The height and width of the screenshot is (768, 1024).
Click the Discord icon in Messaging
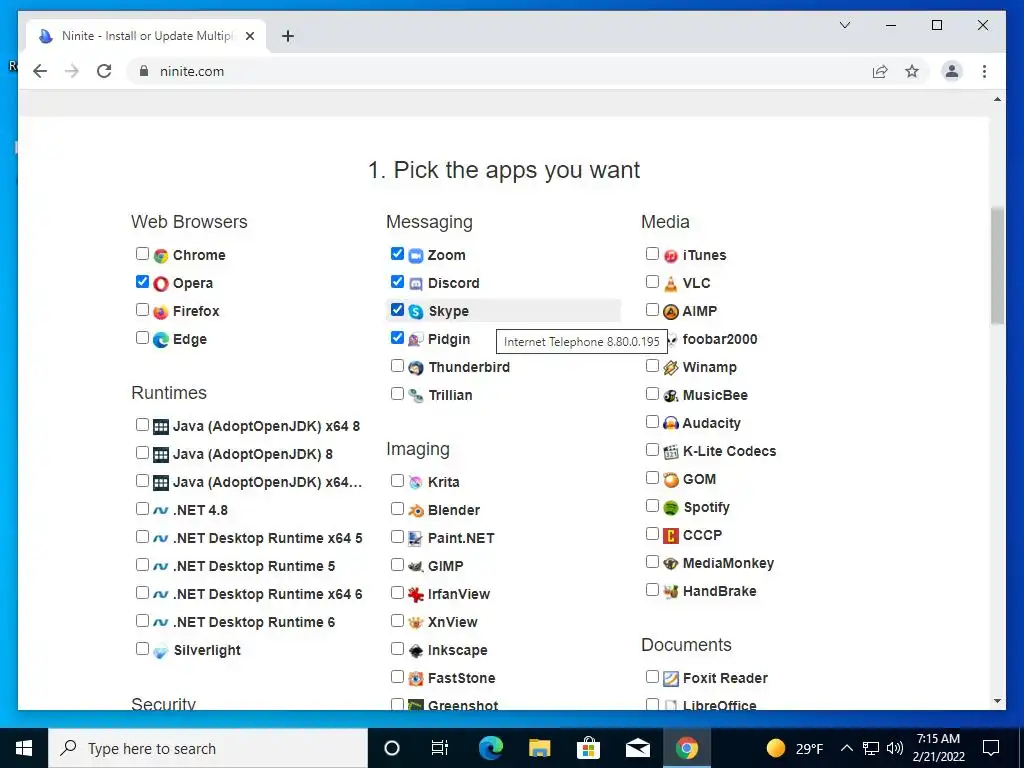(x=416, y=283)
